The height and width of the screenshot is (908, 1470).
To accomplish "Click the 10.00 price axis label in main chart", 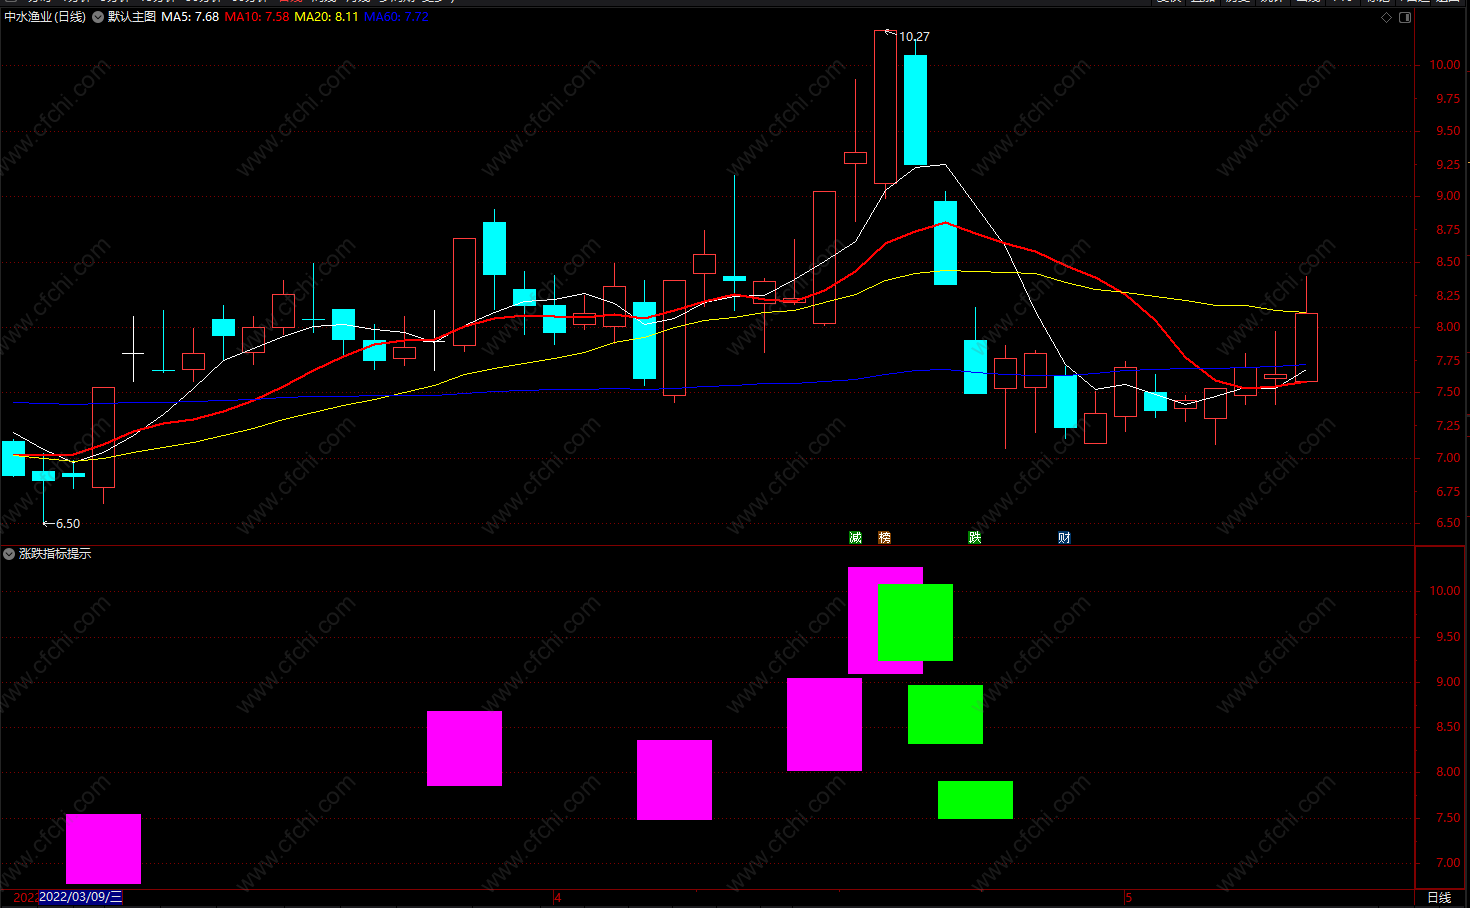I will coord(1444,65).
